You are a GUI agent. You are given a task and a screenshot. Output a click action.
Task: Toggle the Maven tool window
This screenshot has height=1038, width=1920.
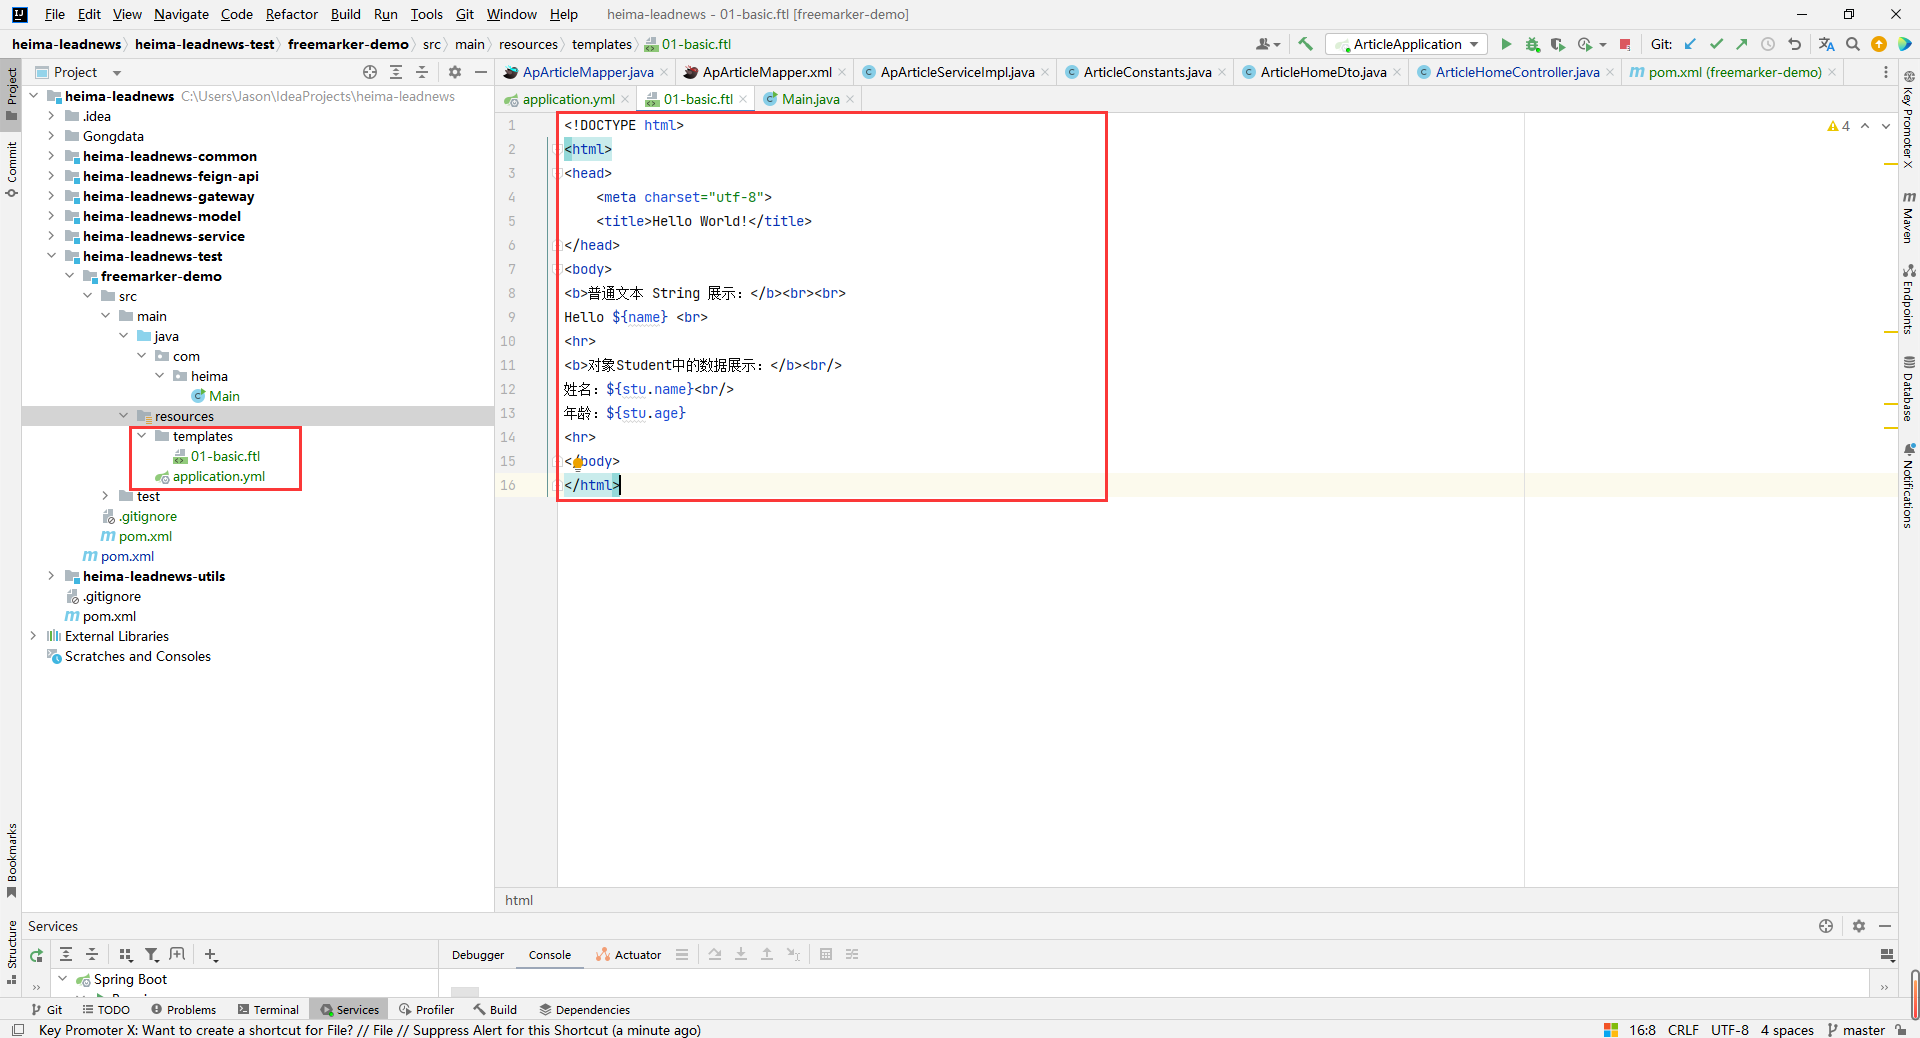pyautogui.click(x=1908, y=218)
